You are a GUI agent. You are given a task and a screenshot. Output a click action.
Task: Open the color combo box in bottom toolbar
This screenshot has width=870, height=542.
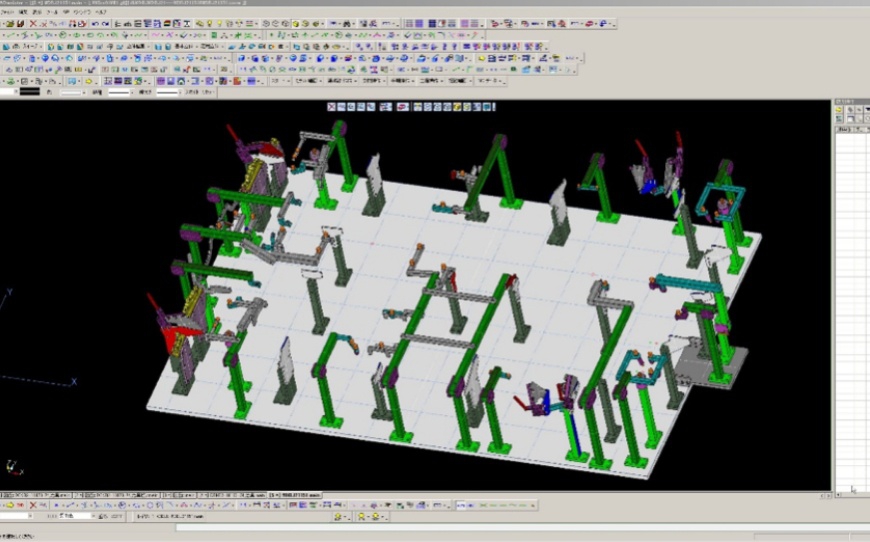point(75,516)
